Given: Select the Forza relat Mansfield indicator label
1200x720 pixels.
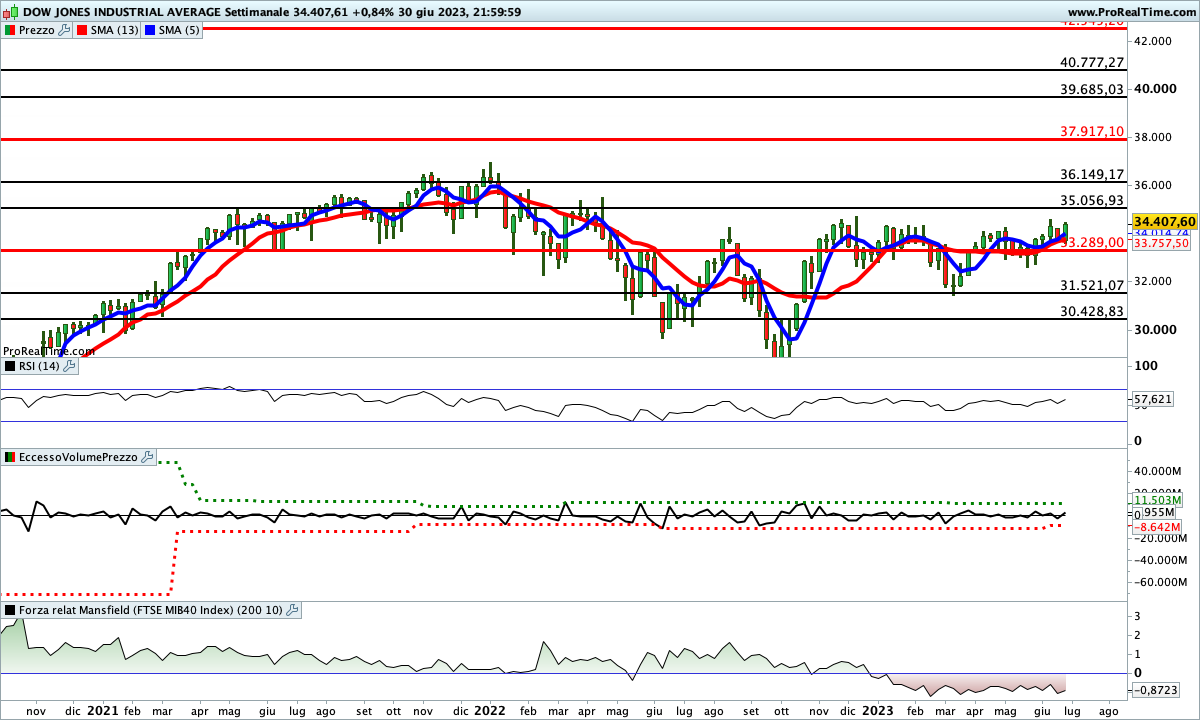Looking at the screenshot, I should (x=152, y=609).
